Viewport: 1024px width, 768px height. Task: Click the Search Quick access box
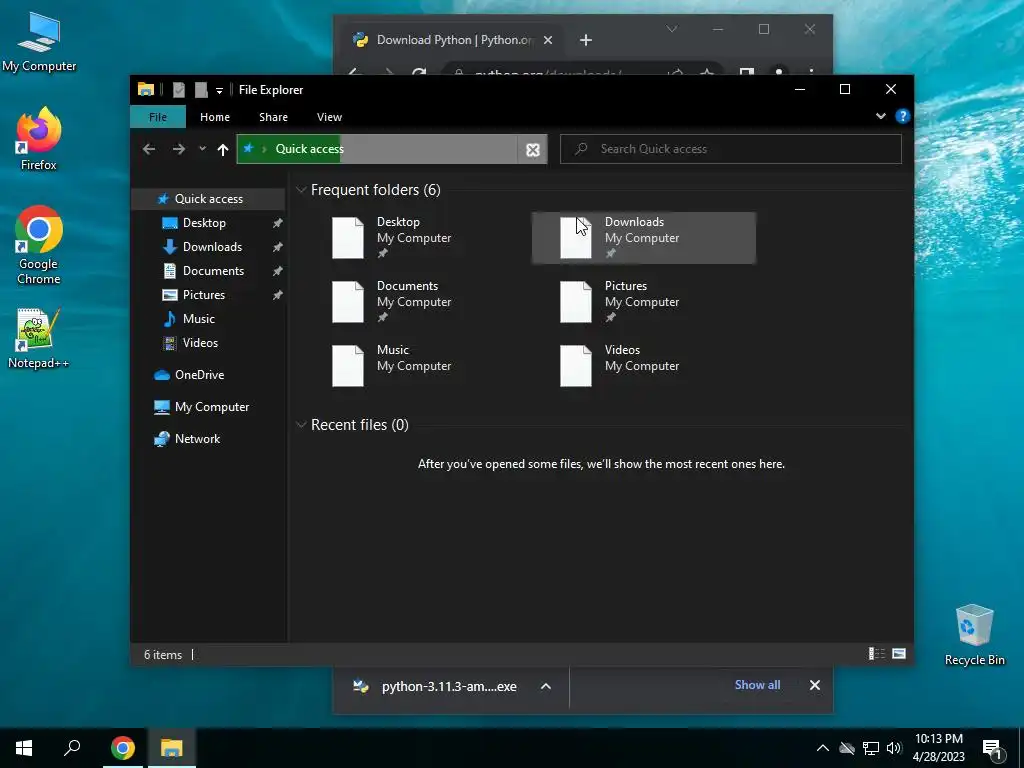tap(731, 149)
